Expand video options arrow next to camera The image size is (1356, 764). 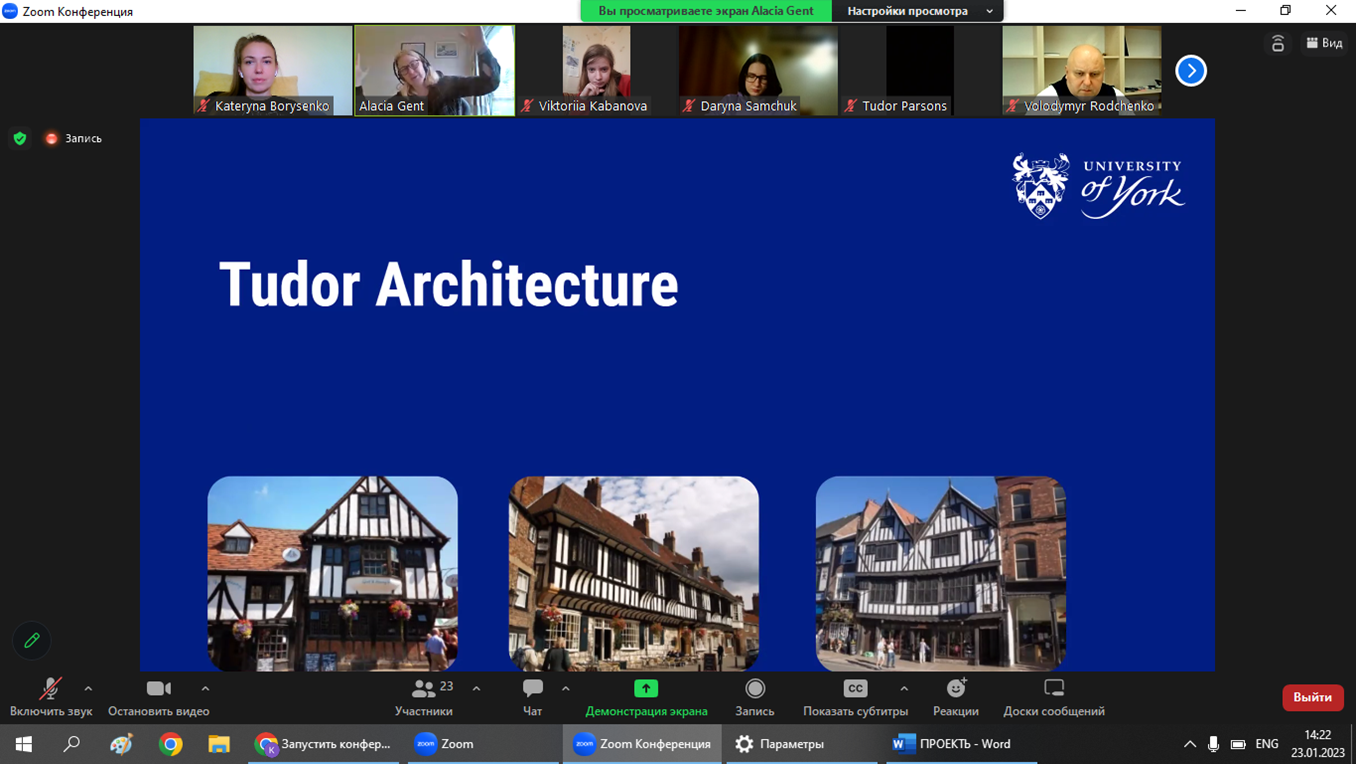coord(205,689)
